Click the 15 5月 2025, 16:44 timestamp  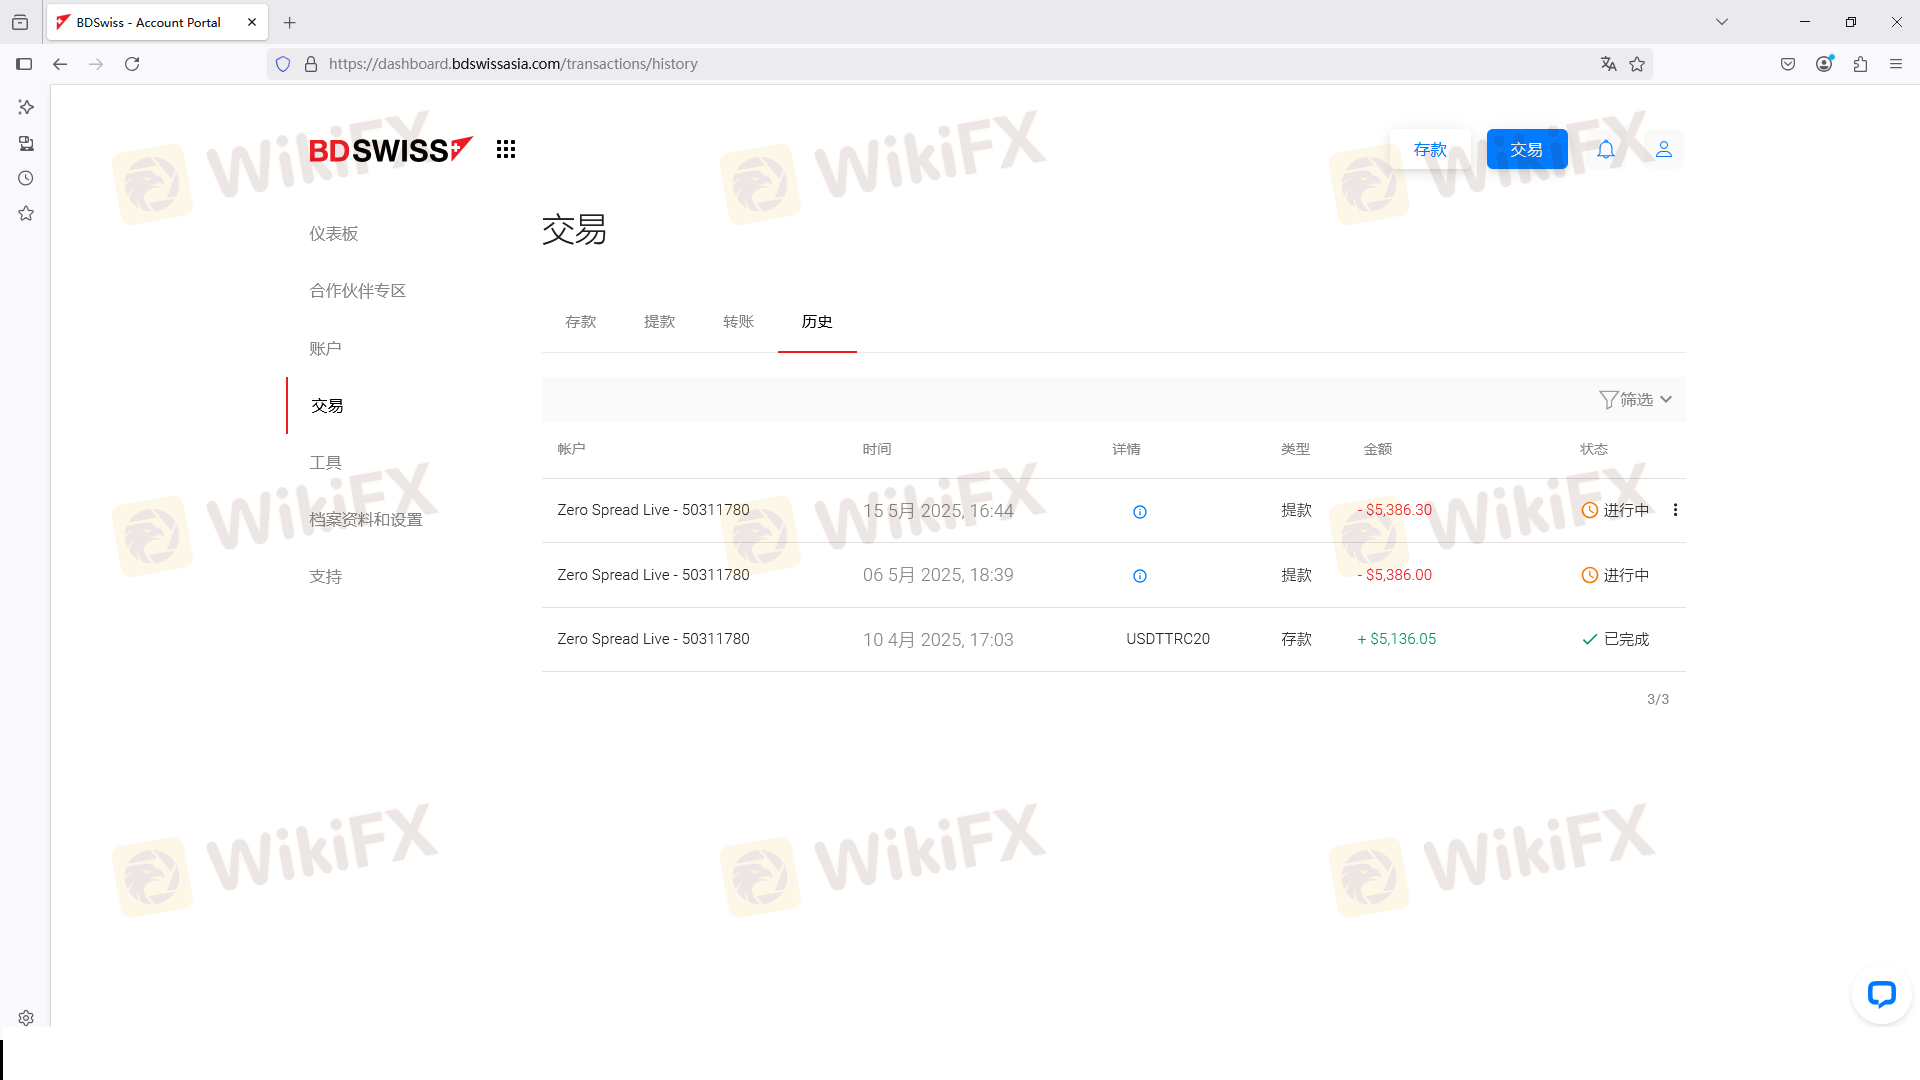938,511
